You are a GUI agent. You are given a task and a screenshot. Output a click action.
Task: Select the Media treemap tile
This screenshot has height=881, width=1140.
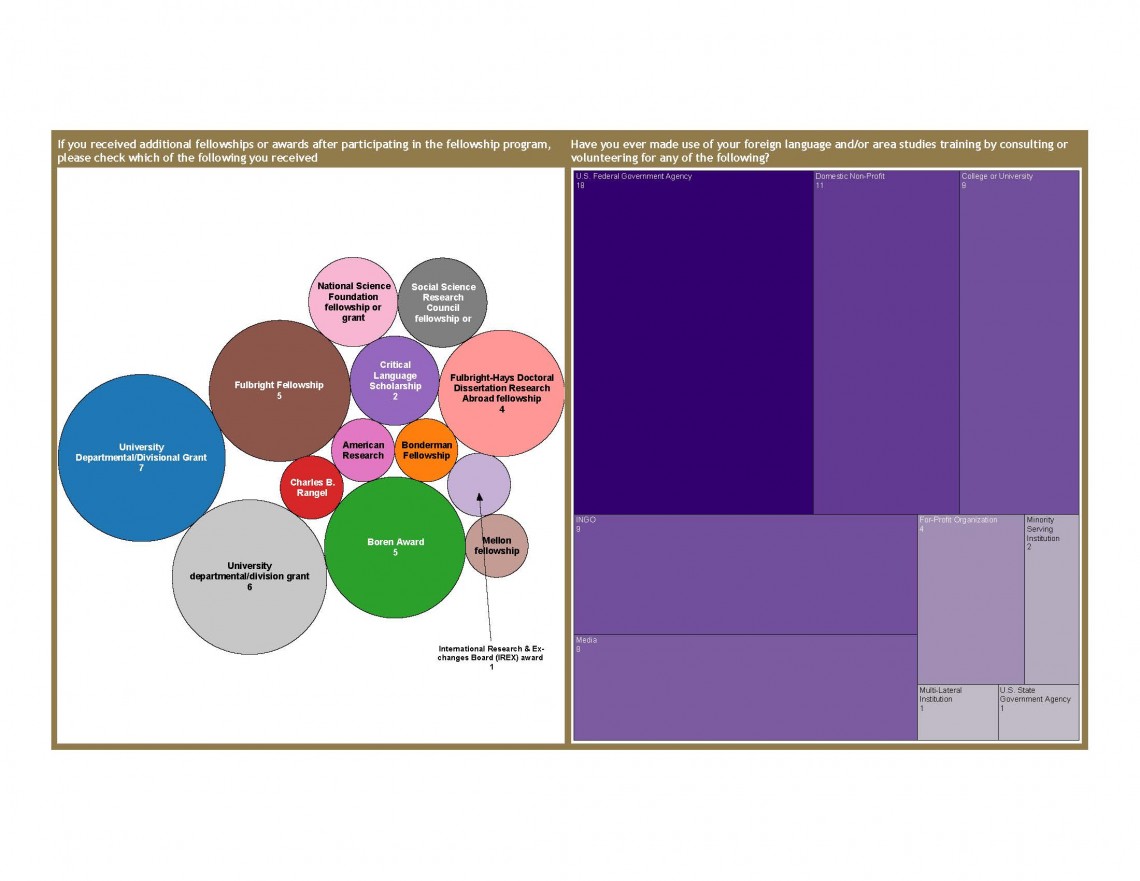pos(745,688)
